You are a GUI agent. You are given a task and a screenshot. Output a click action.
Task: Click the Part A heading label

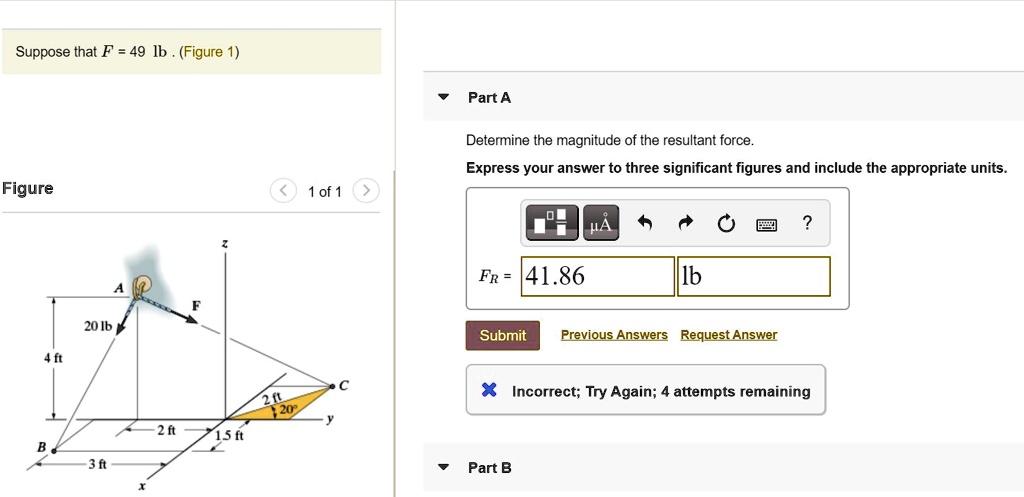pyautogui.click(x=489, y=98)
